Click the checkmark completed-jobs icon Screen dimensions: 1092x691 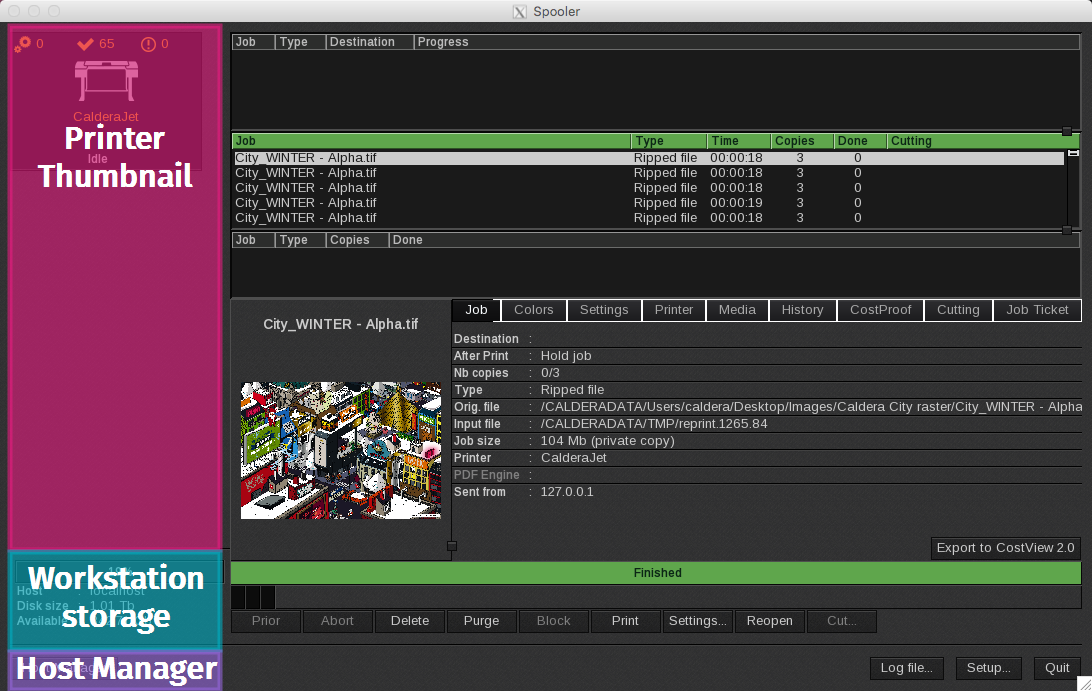point(85,44)
